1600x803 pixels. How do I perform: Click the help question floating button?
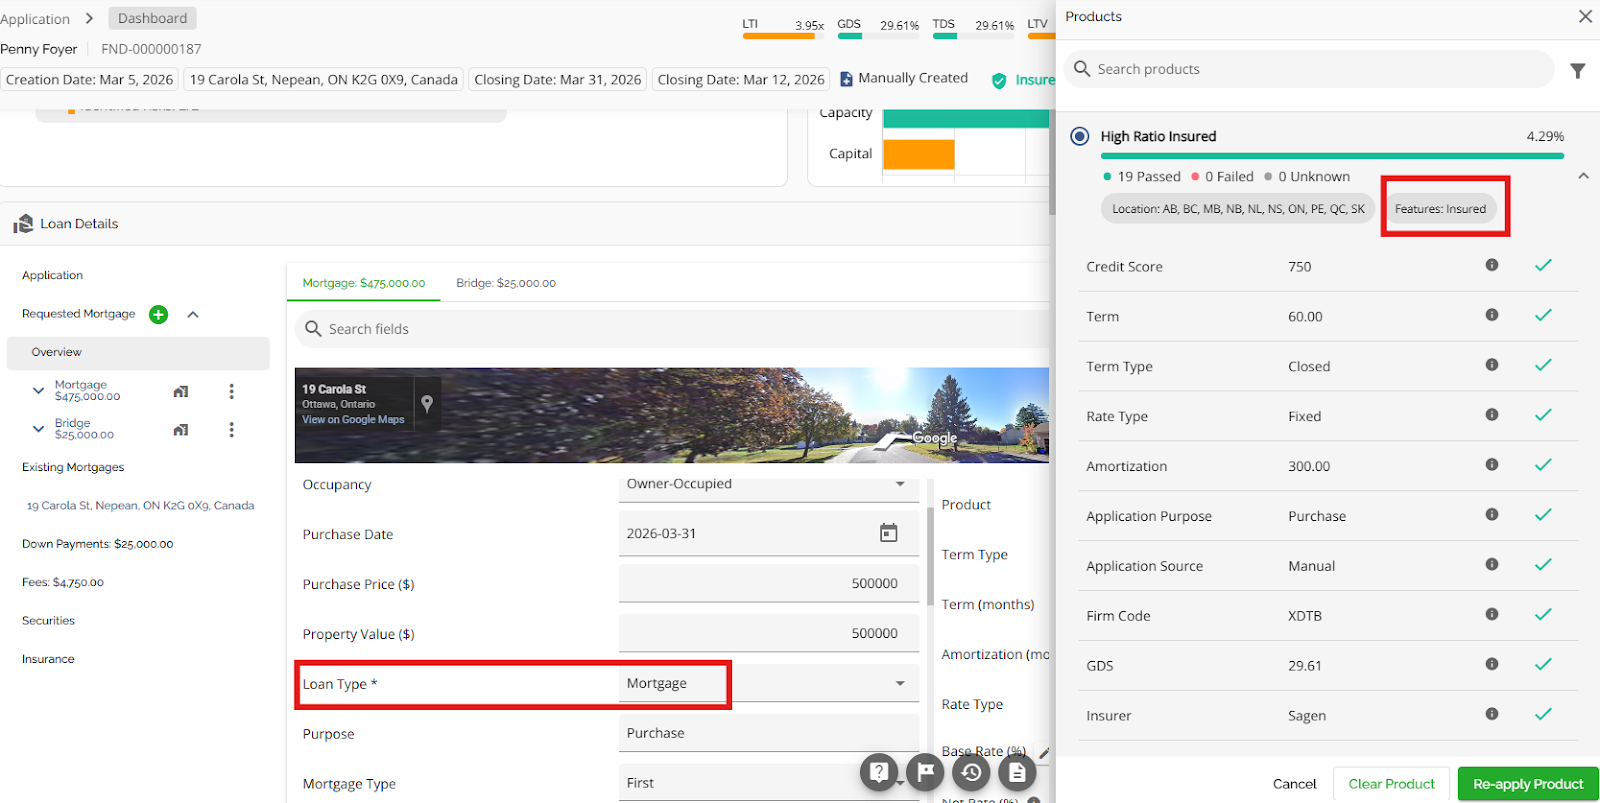(x=879, y=772)
